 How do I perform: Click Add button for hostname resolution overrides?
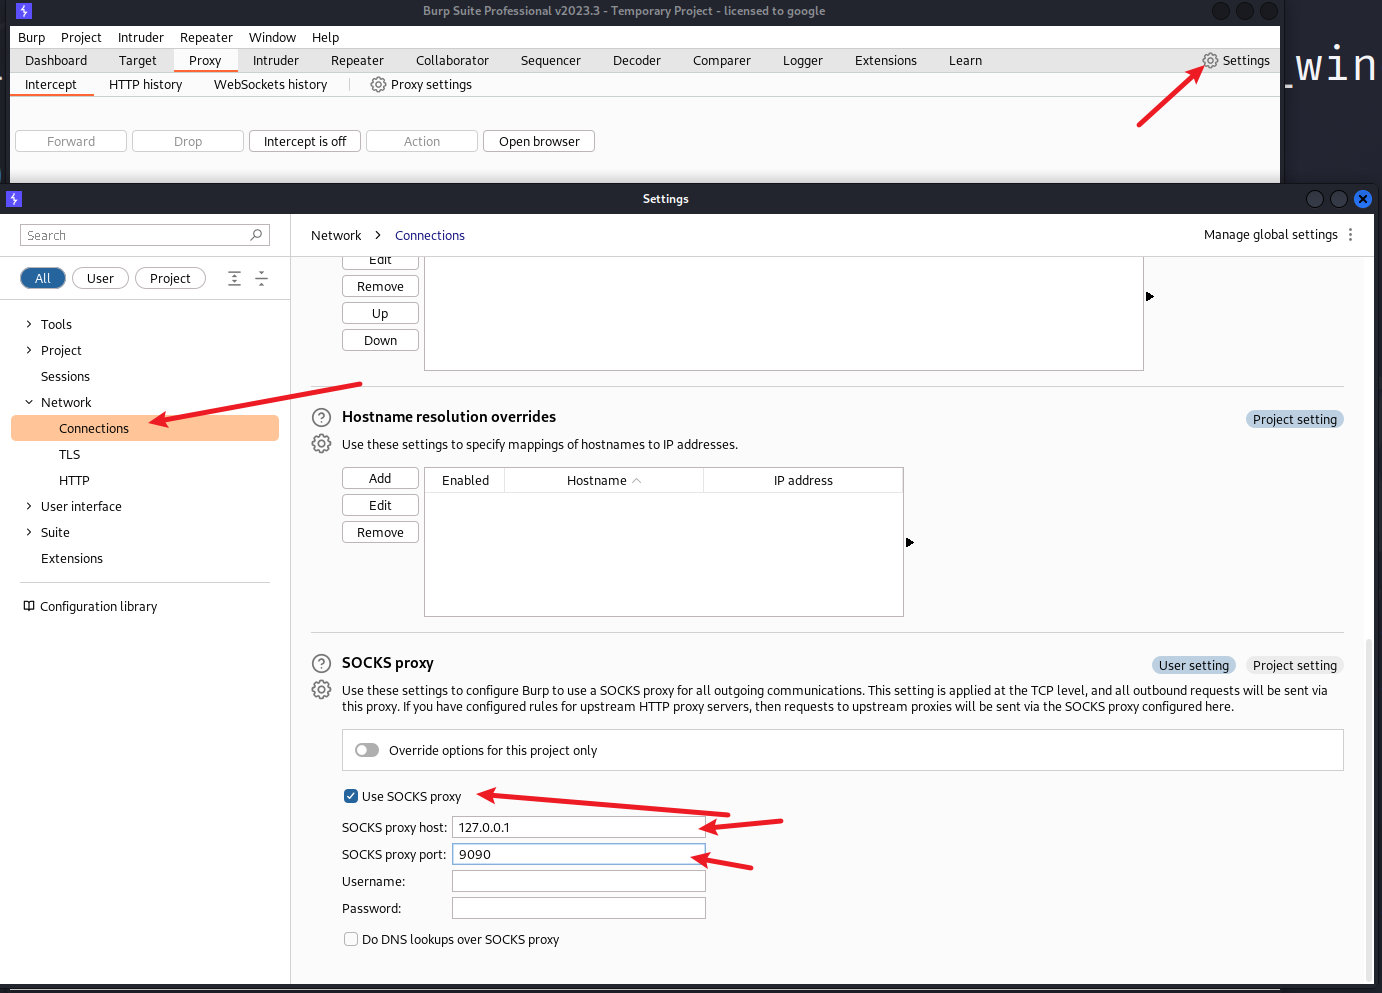[380, 479]
